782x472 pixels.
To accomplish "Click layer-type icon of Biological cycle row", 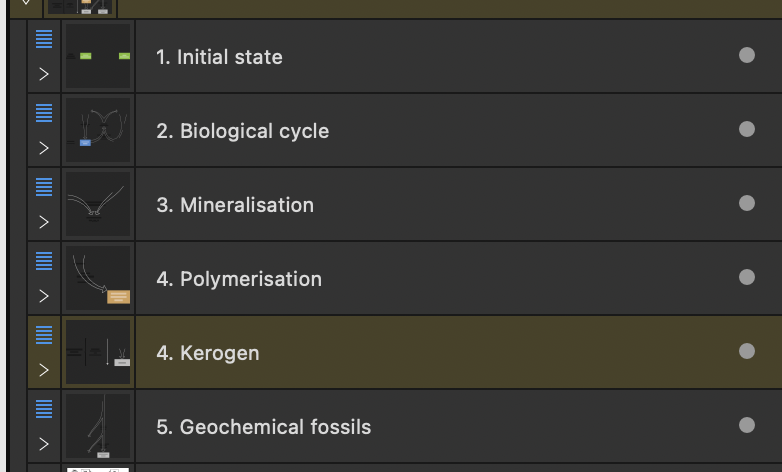I will pos(44,113).
